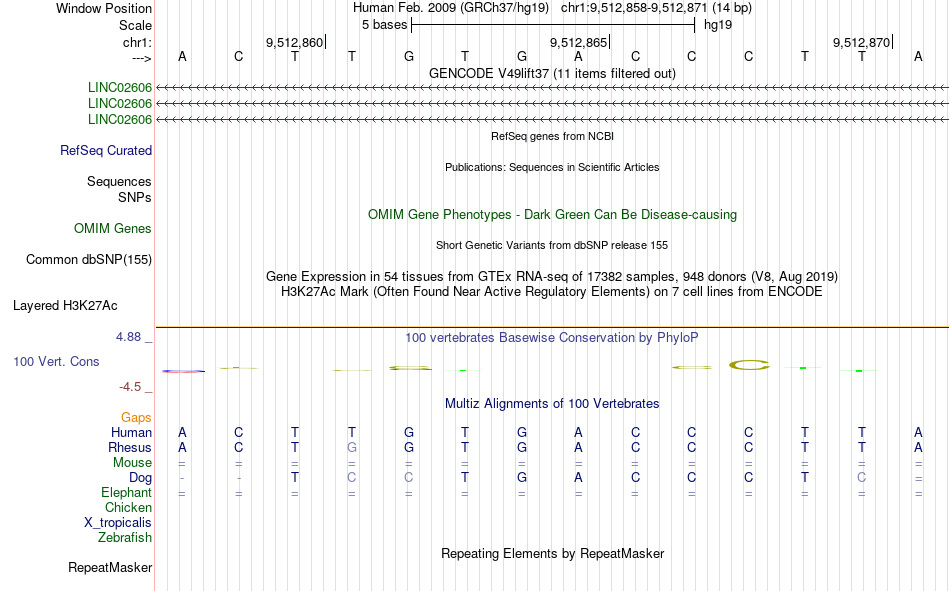The width and height of the screenshot is (950, 591).
Task: Select the Scale label in the ruler
Action: 135,25
